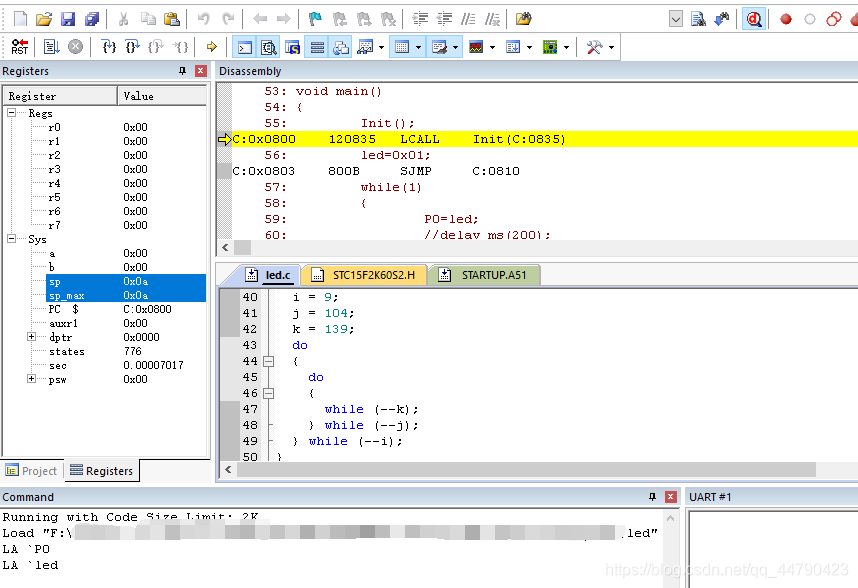Unindent selected lines icon
Image resolution: width=858 pixels, height=588 pixels.
tap(444, 19)
